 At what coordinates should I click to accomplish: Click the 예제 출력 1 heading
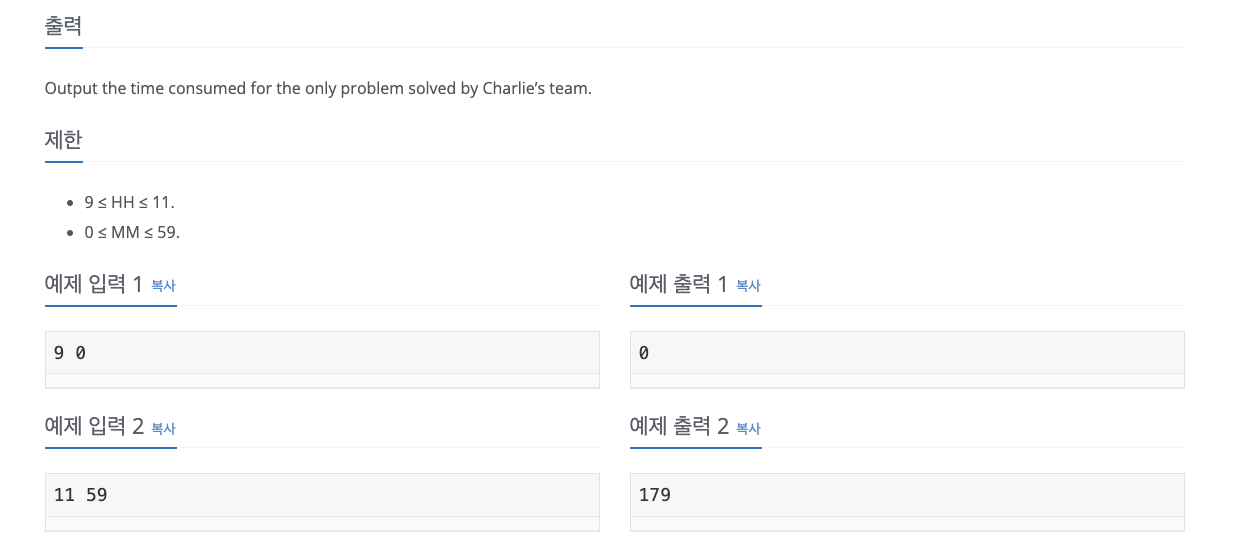coord(679,284)
